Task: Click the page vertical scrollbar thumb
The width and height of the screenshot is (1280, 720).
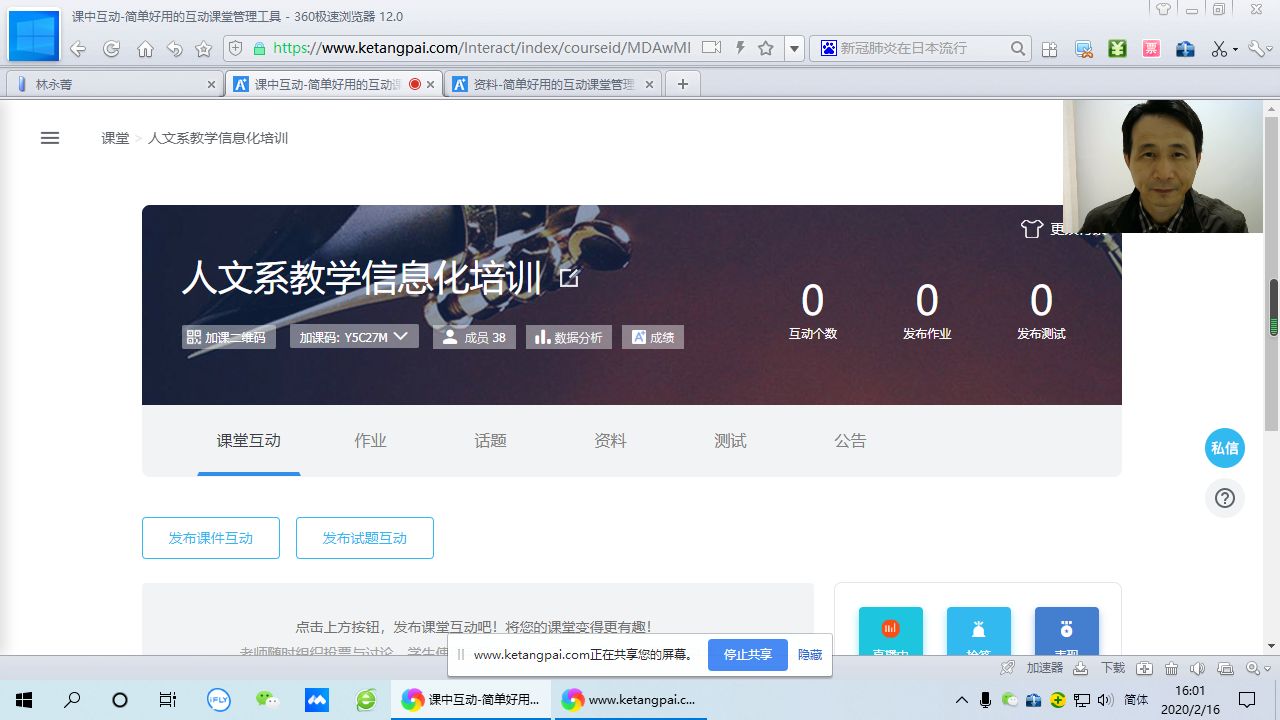Action: pos(1273,310)
